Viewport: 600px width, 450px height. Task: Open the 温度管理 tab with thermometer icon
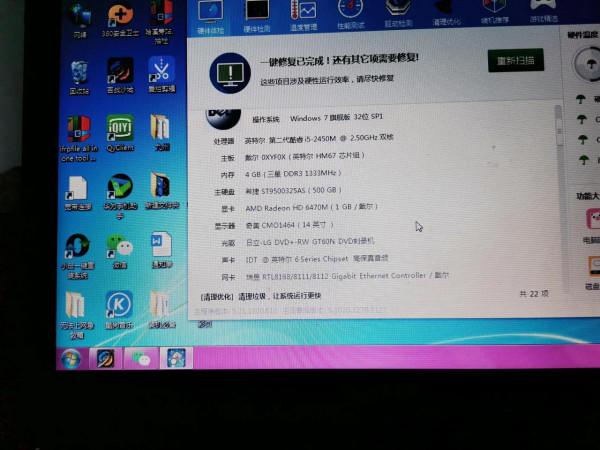[x=303, y=16]
